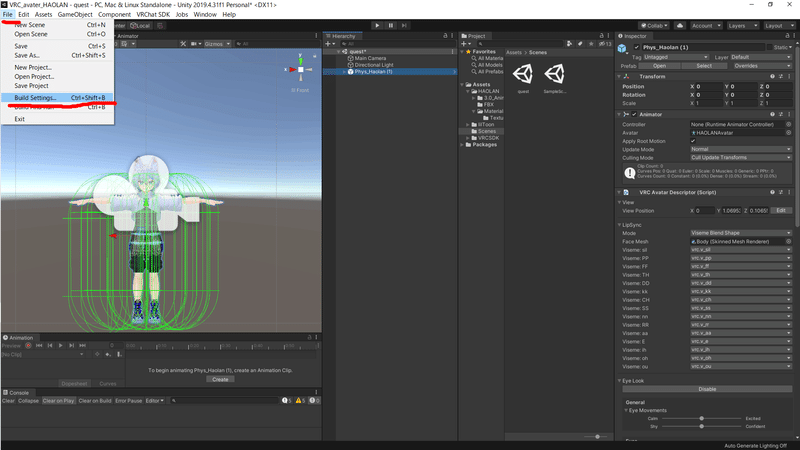This screenshot has width=800, height=450.
Task: Click the Add keyframe icon in Animation
Action: pyautogui.click(x=108, y=354)
